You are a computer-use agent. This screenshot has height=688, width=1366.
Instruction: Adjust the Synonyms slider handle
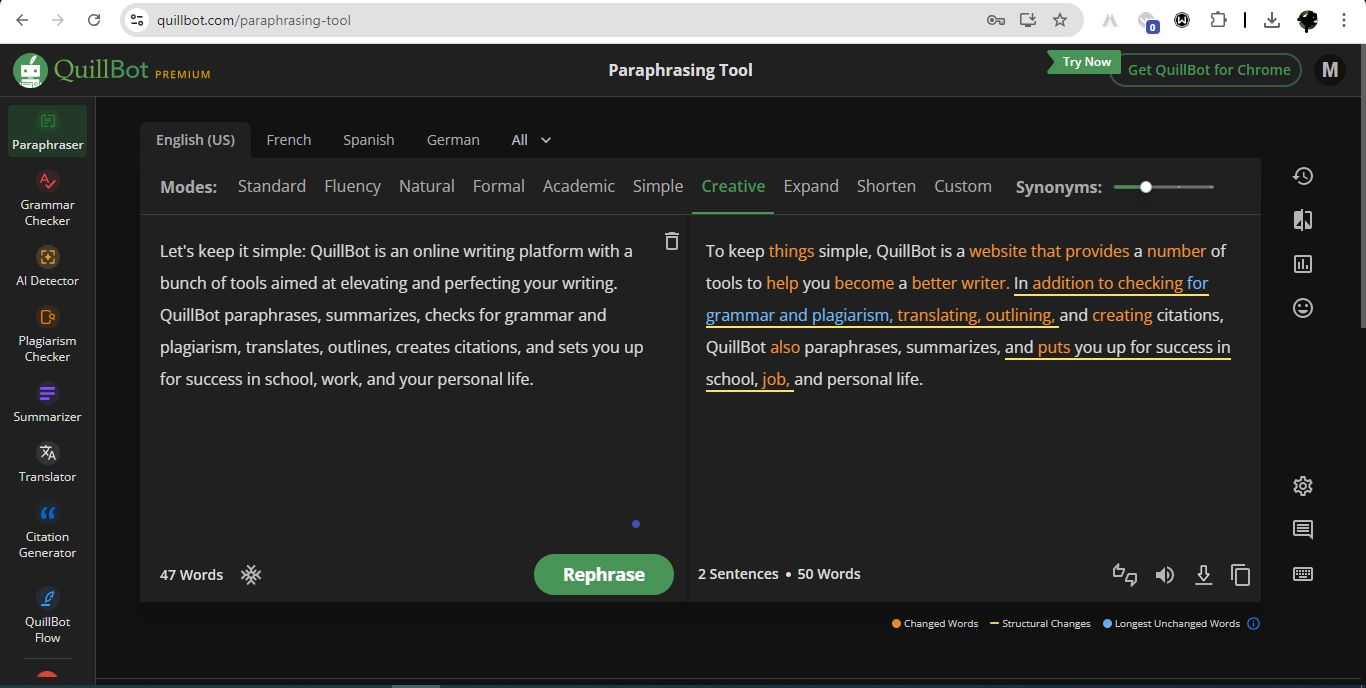(1146, 187)
